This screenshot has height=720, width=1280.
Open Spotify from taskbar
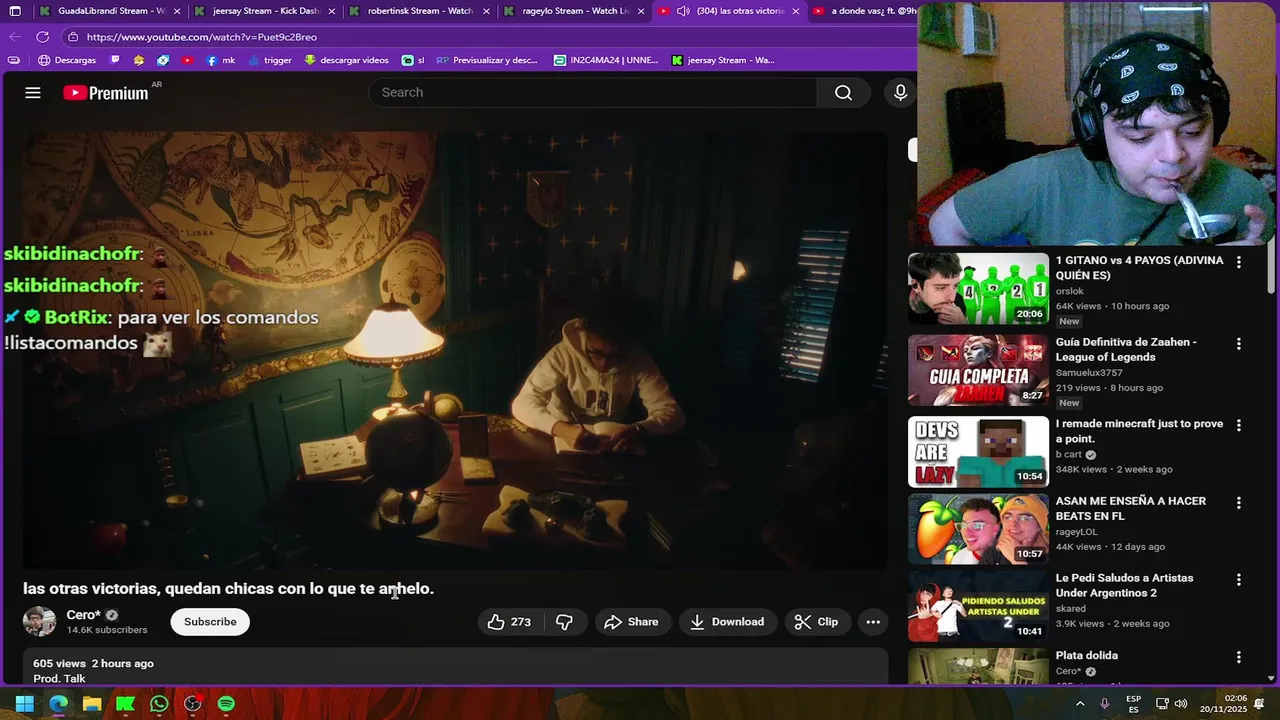coord(226,704)
